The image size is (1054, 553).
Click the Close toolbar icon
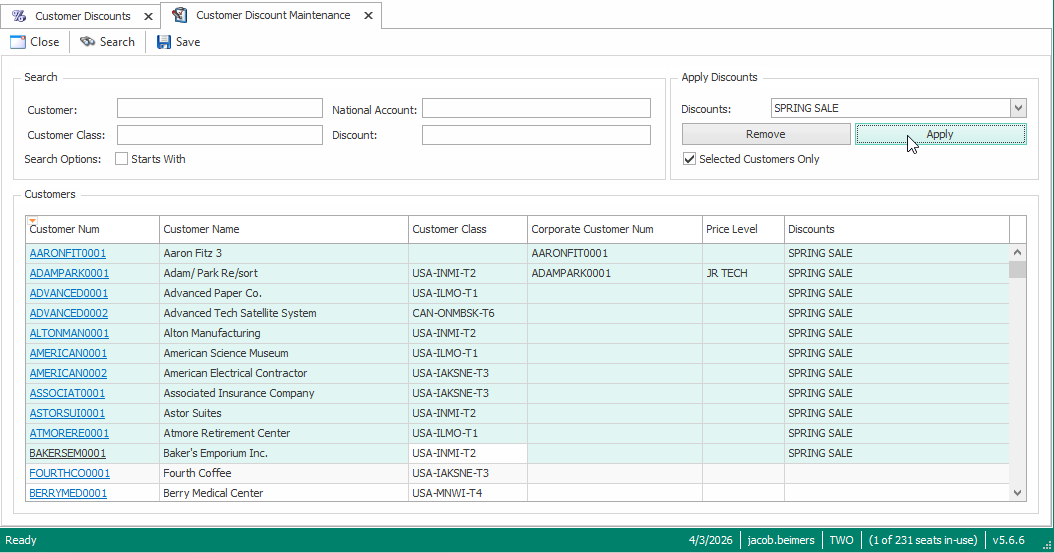[17, 42]
